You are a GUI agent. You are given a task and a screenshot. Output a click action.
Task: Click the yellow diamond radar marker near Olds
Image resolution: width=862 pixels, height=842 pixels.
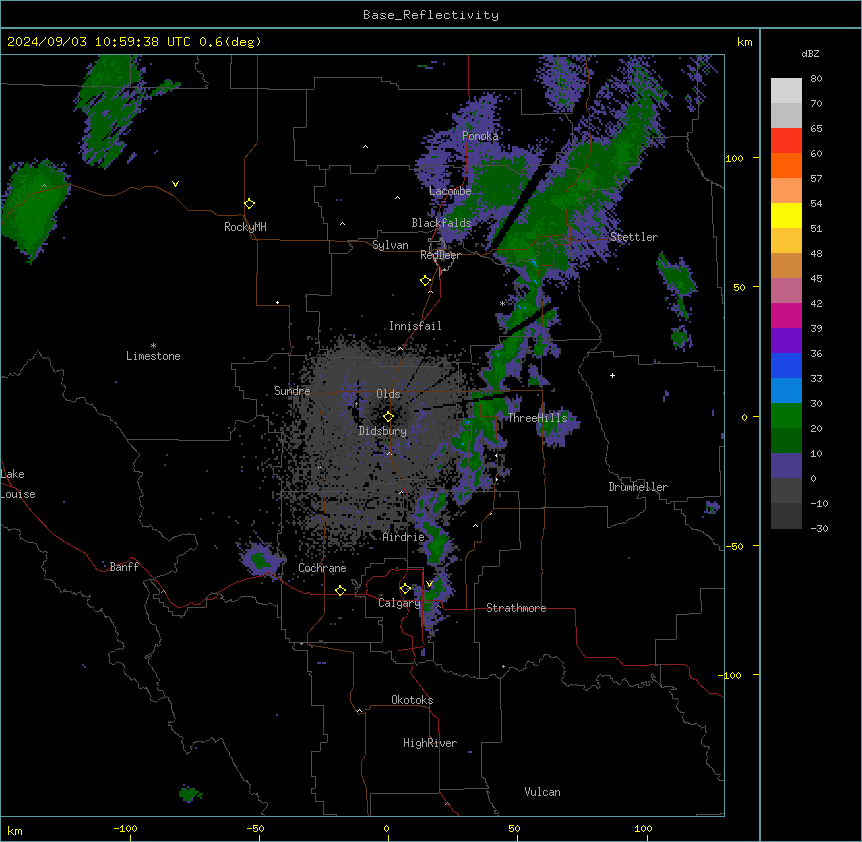tap(388, 417)
